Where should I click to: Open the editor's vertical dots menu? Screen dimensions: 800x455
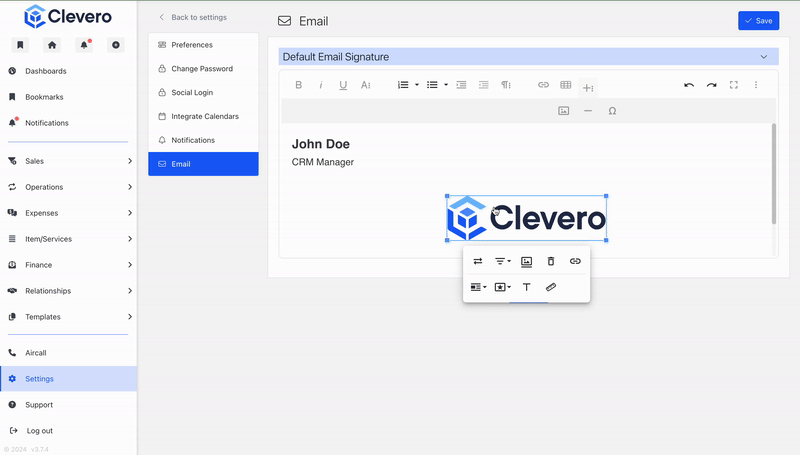point(756,85)
